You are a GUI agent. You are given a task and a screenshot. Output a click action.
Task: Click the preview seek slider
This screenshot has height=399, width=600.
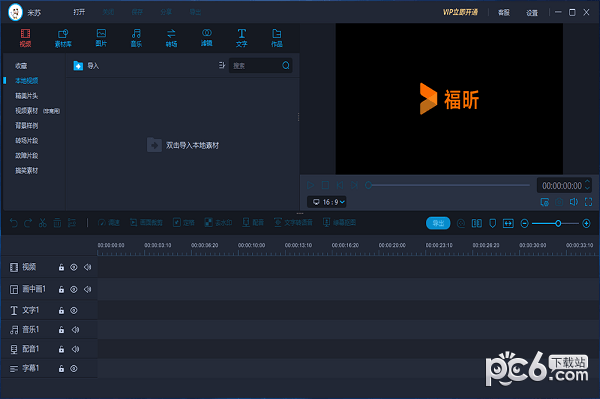pyautogui.click(x=447, y=185)
